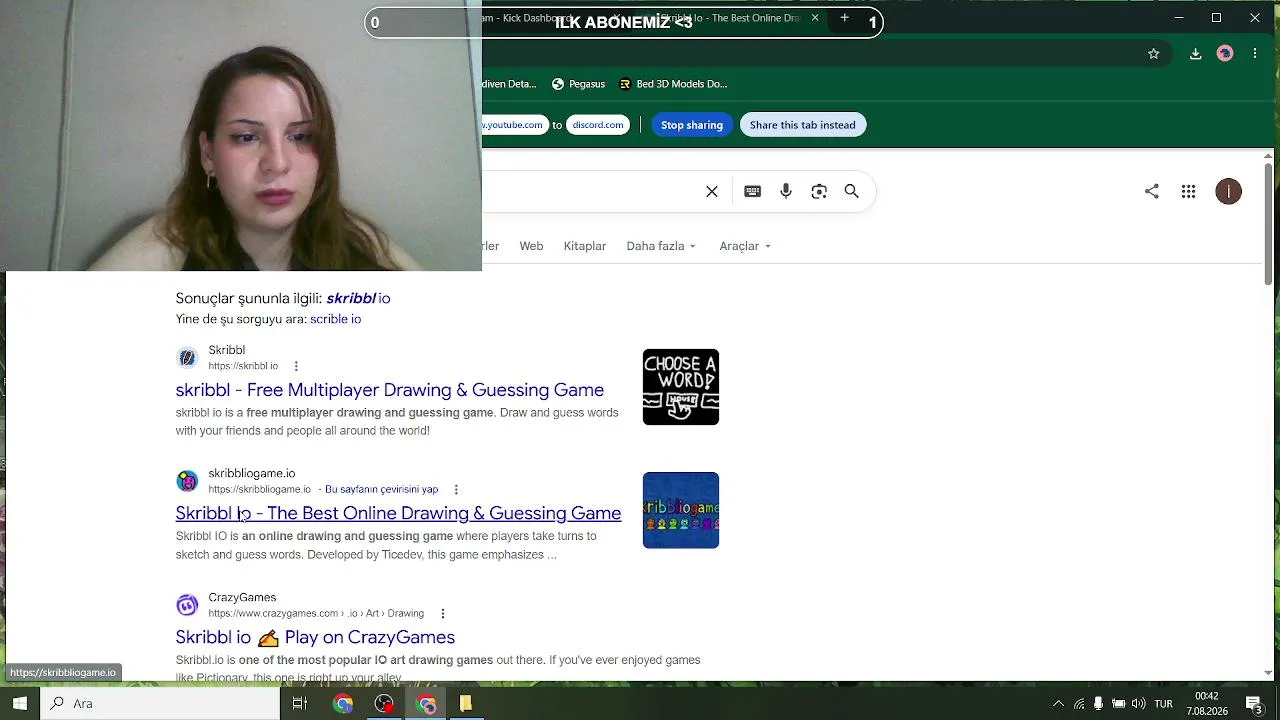Open the volume control in the tray
Image resolution: width=1280 pixels, height=720 pixels.
coord(1139,704)
